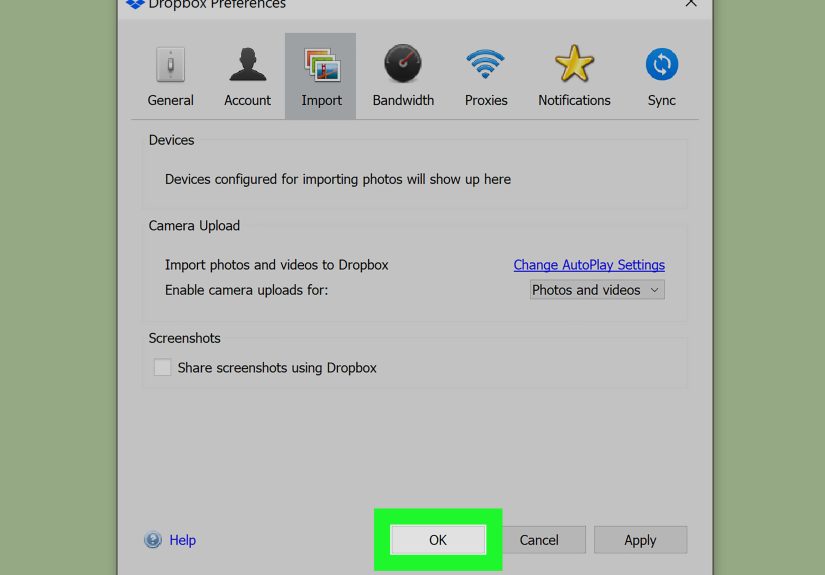Open the General preferences tab
This screenshot has height=575, width=825.
coord(170,77)
